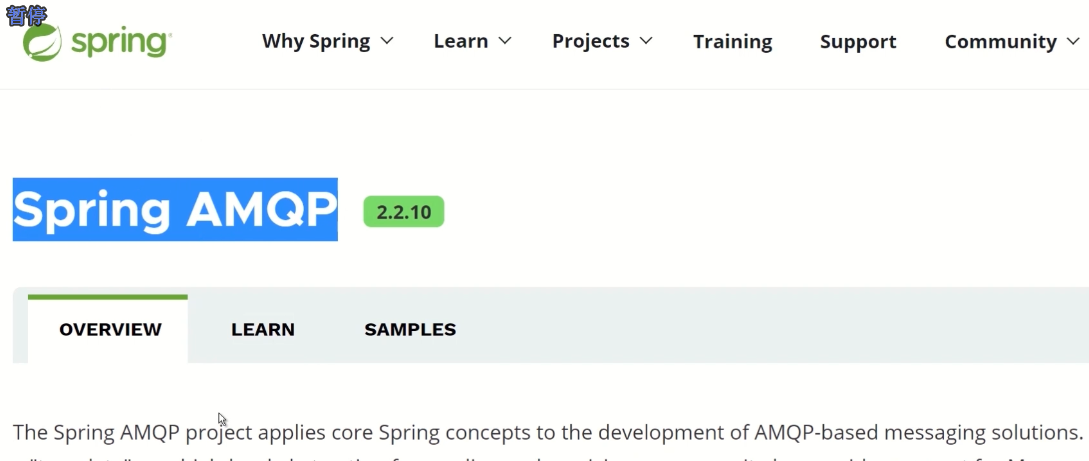Viewport: 1089px width, 461px height.
Task: Expand the Community chevron arrow
Action: 1072,42
